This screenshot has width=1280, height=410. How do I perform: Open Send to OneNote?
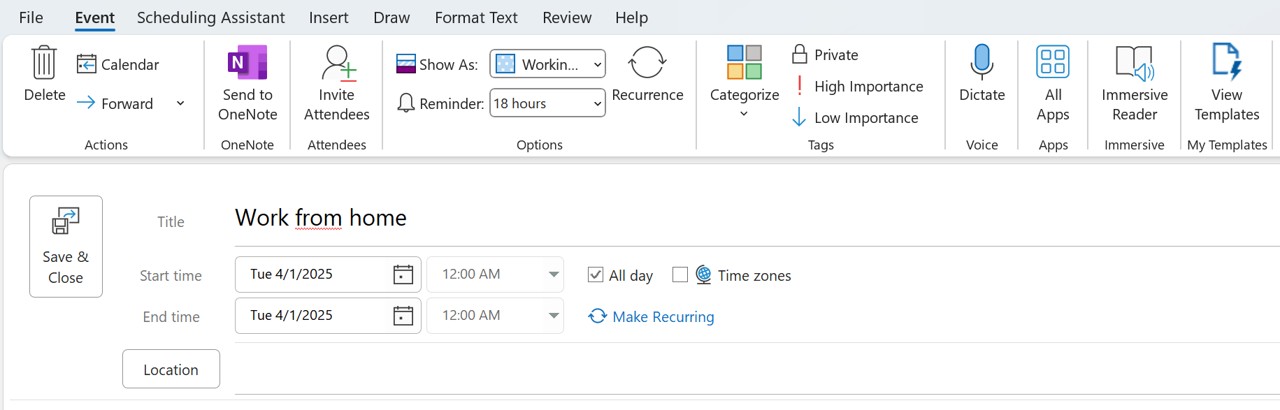coord(246,83)
